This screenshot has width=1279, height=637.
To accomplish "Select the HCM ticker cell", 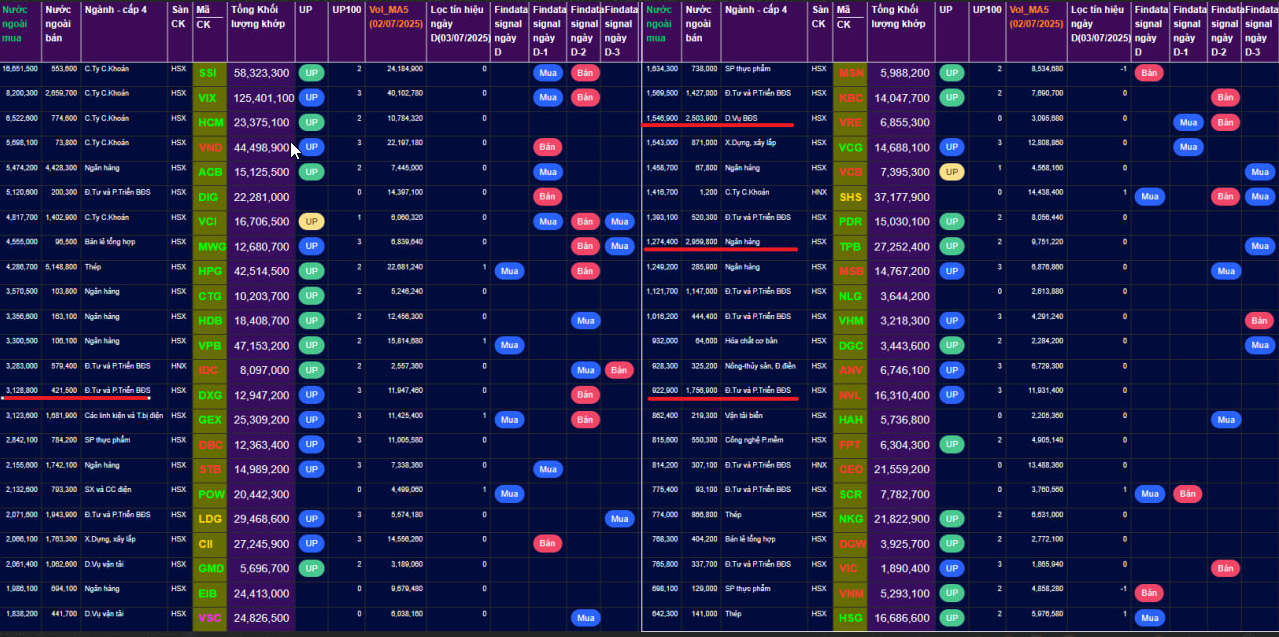I will point(210,122).
